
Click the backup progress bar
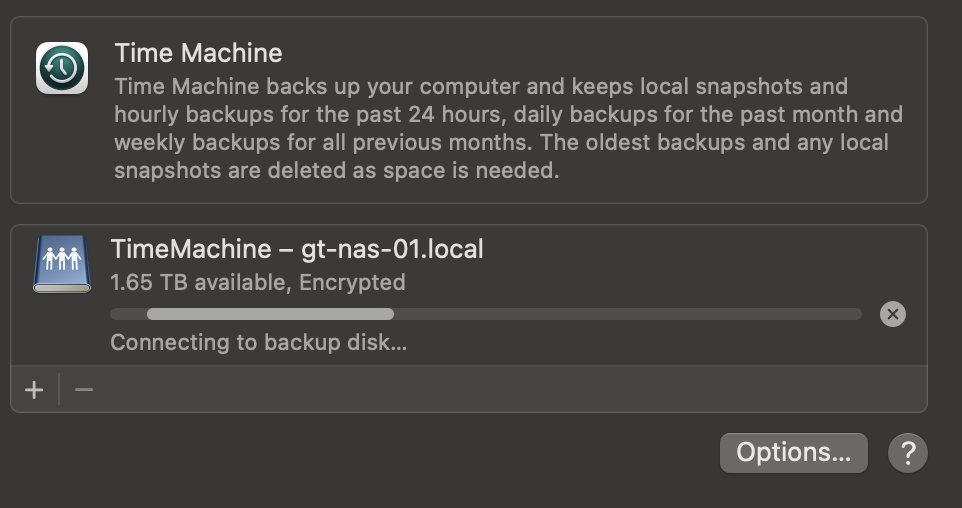[x=485, y=314]
